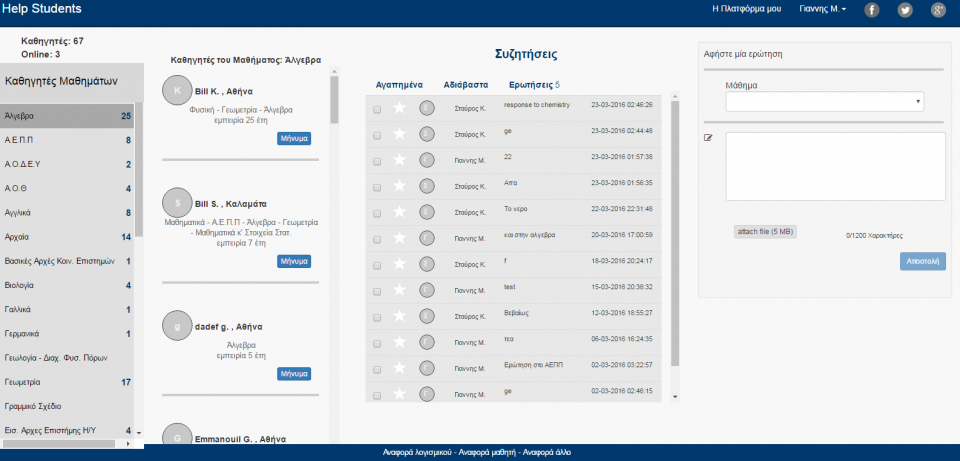Click avatar circle of teacher dadef g.
The image size is (960, 461).
tap(176, 326)
